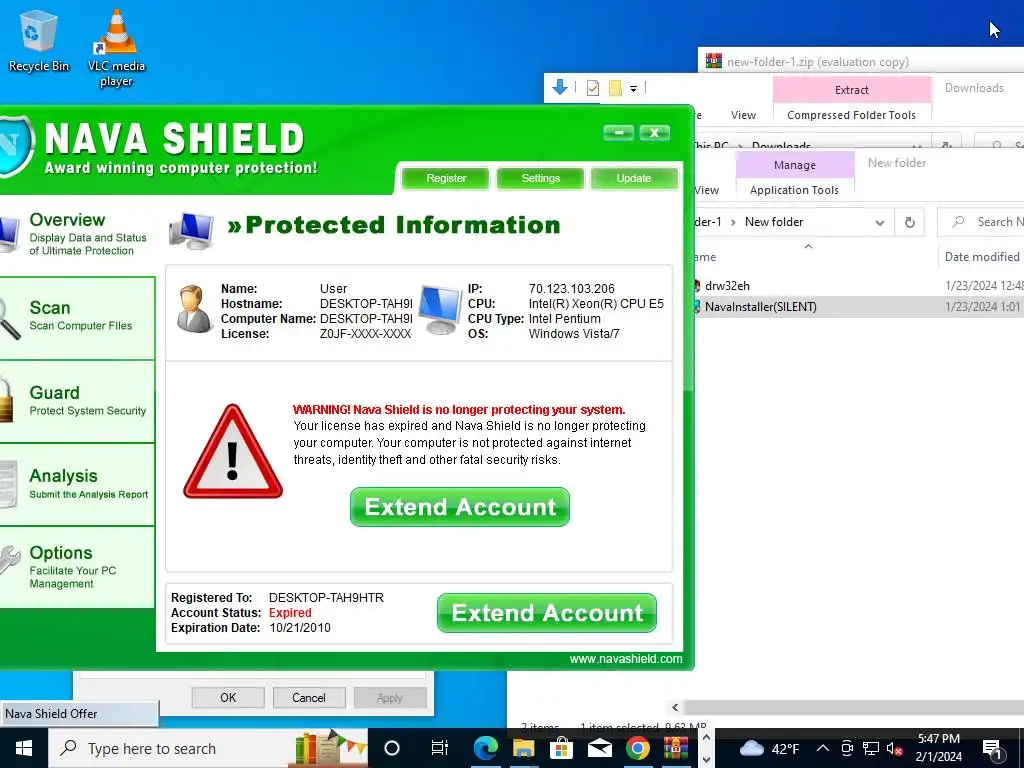Viewport: 1024px width, 768px height.
Task: Click the network tray icon
Action: (871, 748)
